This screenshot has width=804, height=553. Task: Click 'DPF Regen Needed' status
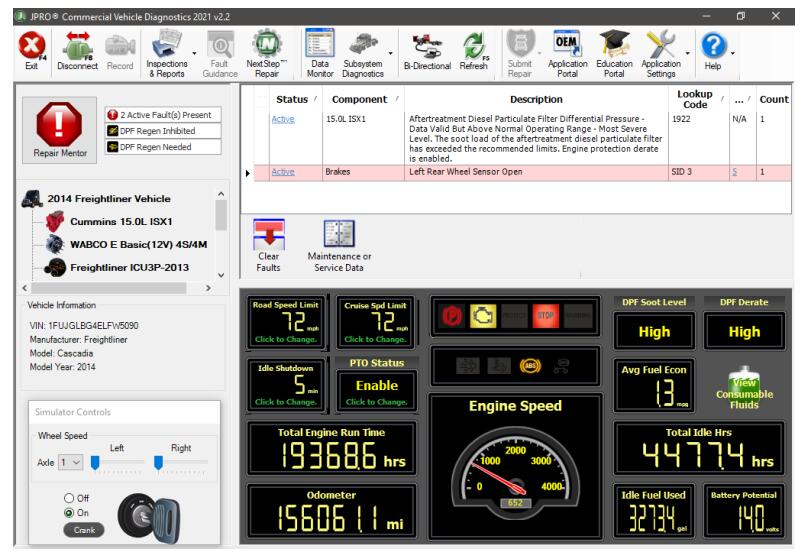[x=163, y=147]
